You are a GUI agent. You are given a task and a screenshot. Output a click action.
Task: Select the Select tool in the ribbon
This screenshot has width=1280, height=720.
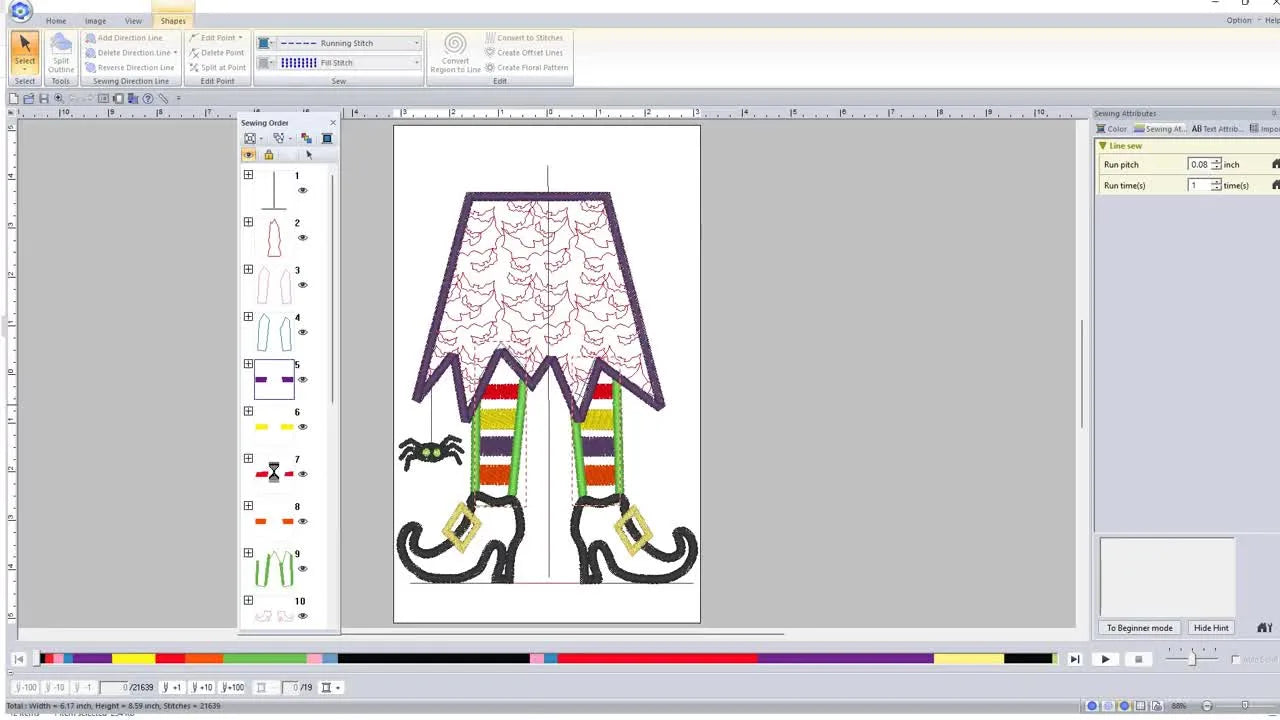(24, 50)
